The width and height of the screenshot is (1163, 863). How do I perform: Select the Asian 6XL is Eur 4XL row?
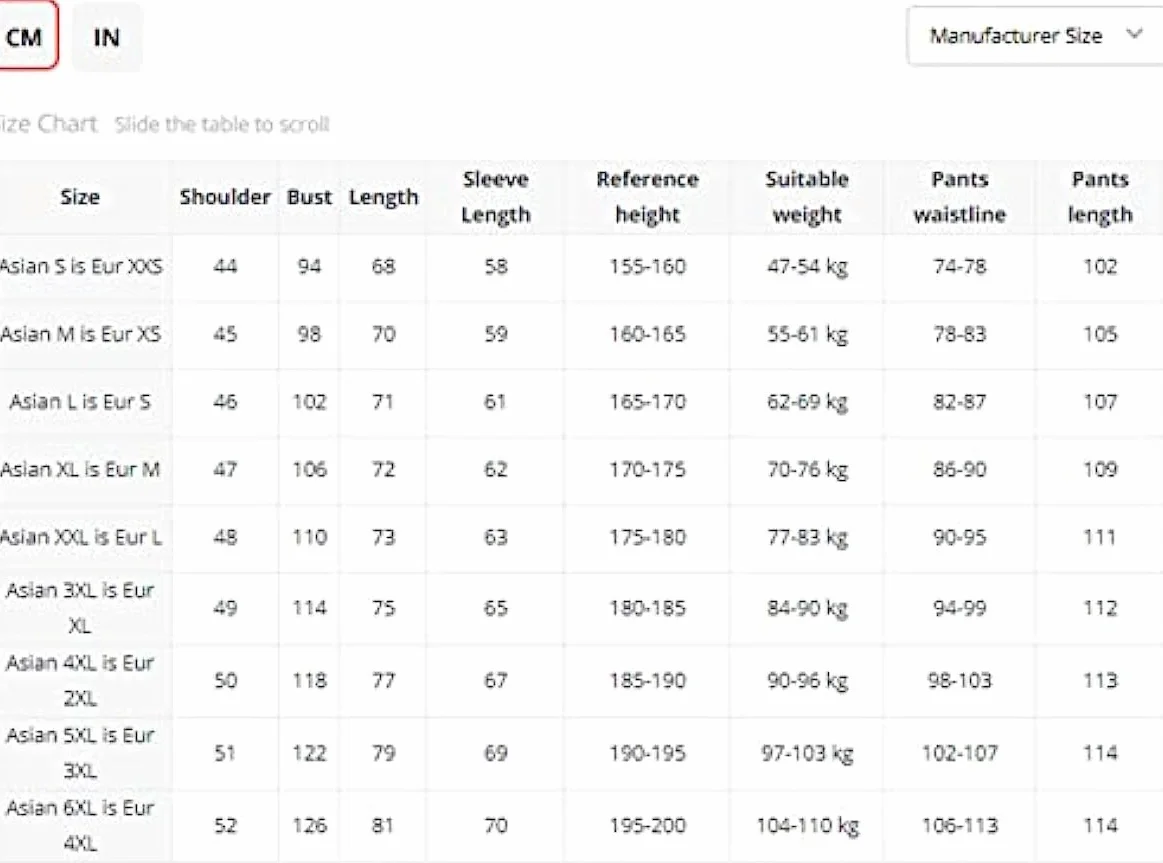582,826
